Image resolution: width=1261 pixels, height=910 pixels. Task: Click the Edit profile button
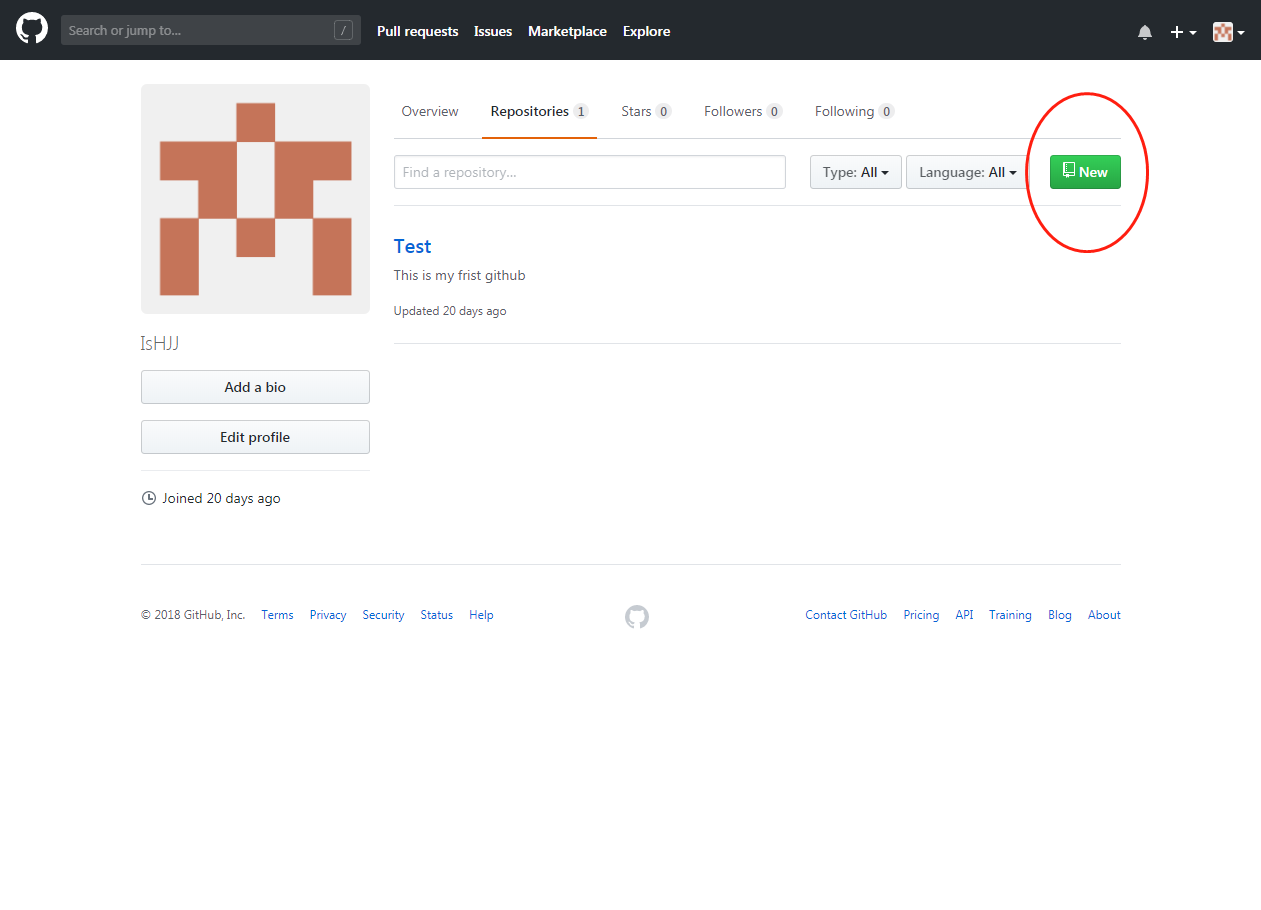point(255,437)
